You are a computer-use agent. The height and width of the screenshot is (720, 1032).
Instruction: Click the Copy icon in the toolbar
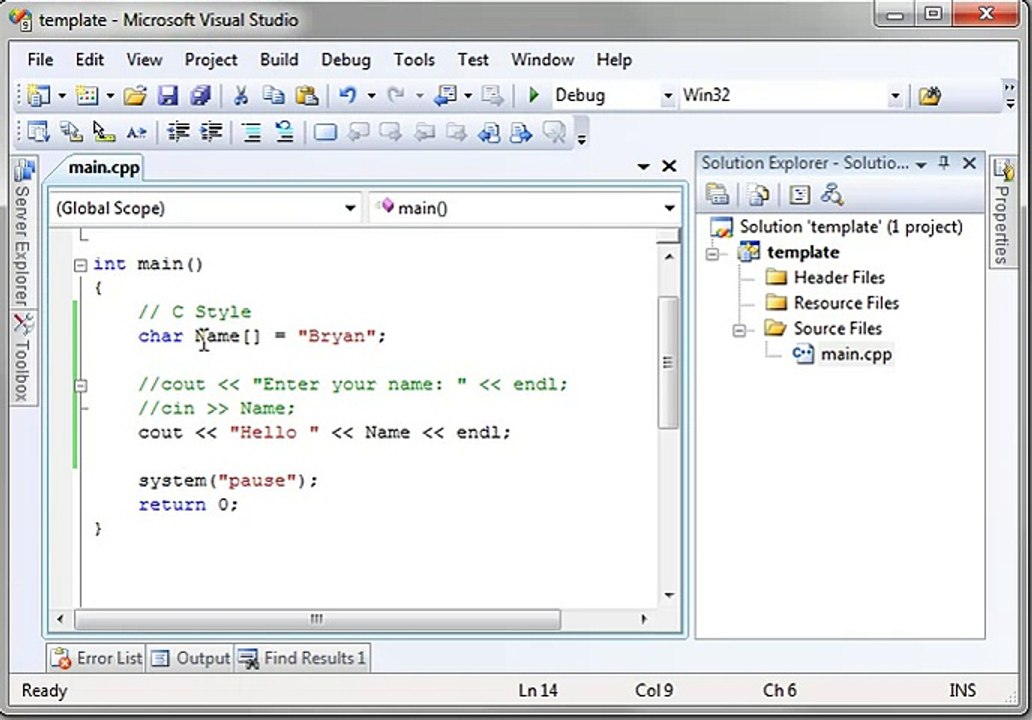(x=273, y=96)
